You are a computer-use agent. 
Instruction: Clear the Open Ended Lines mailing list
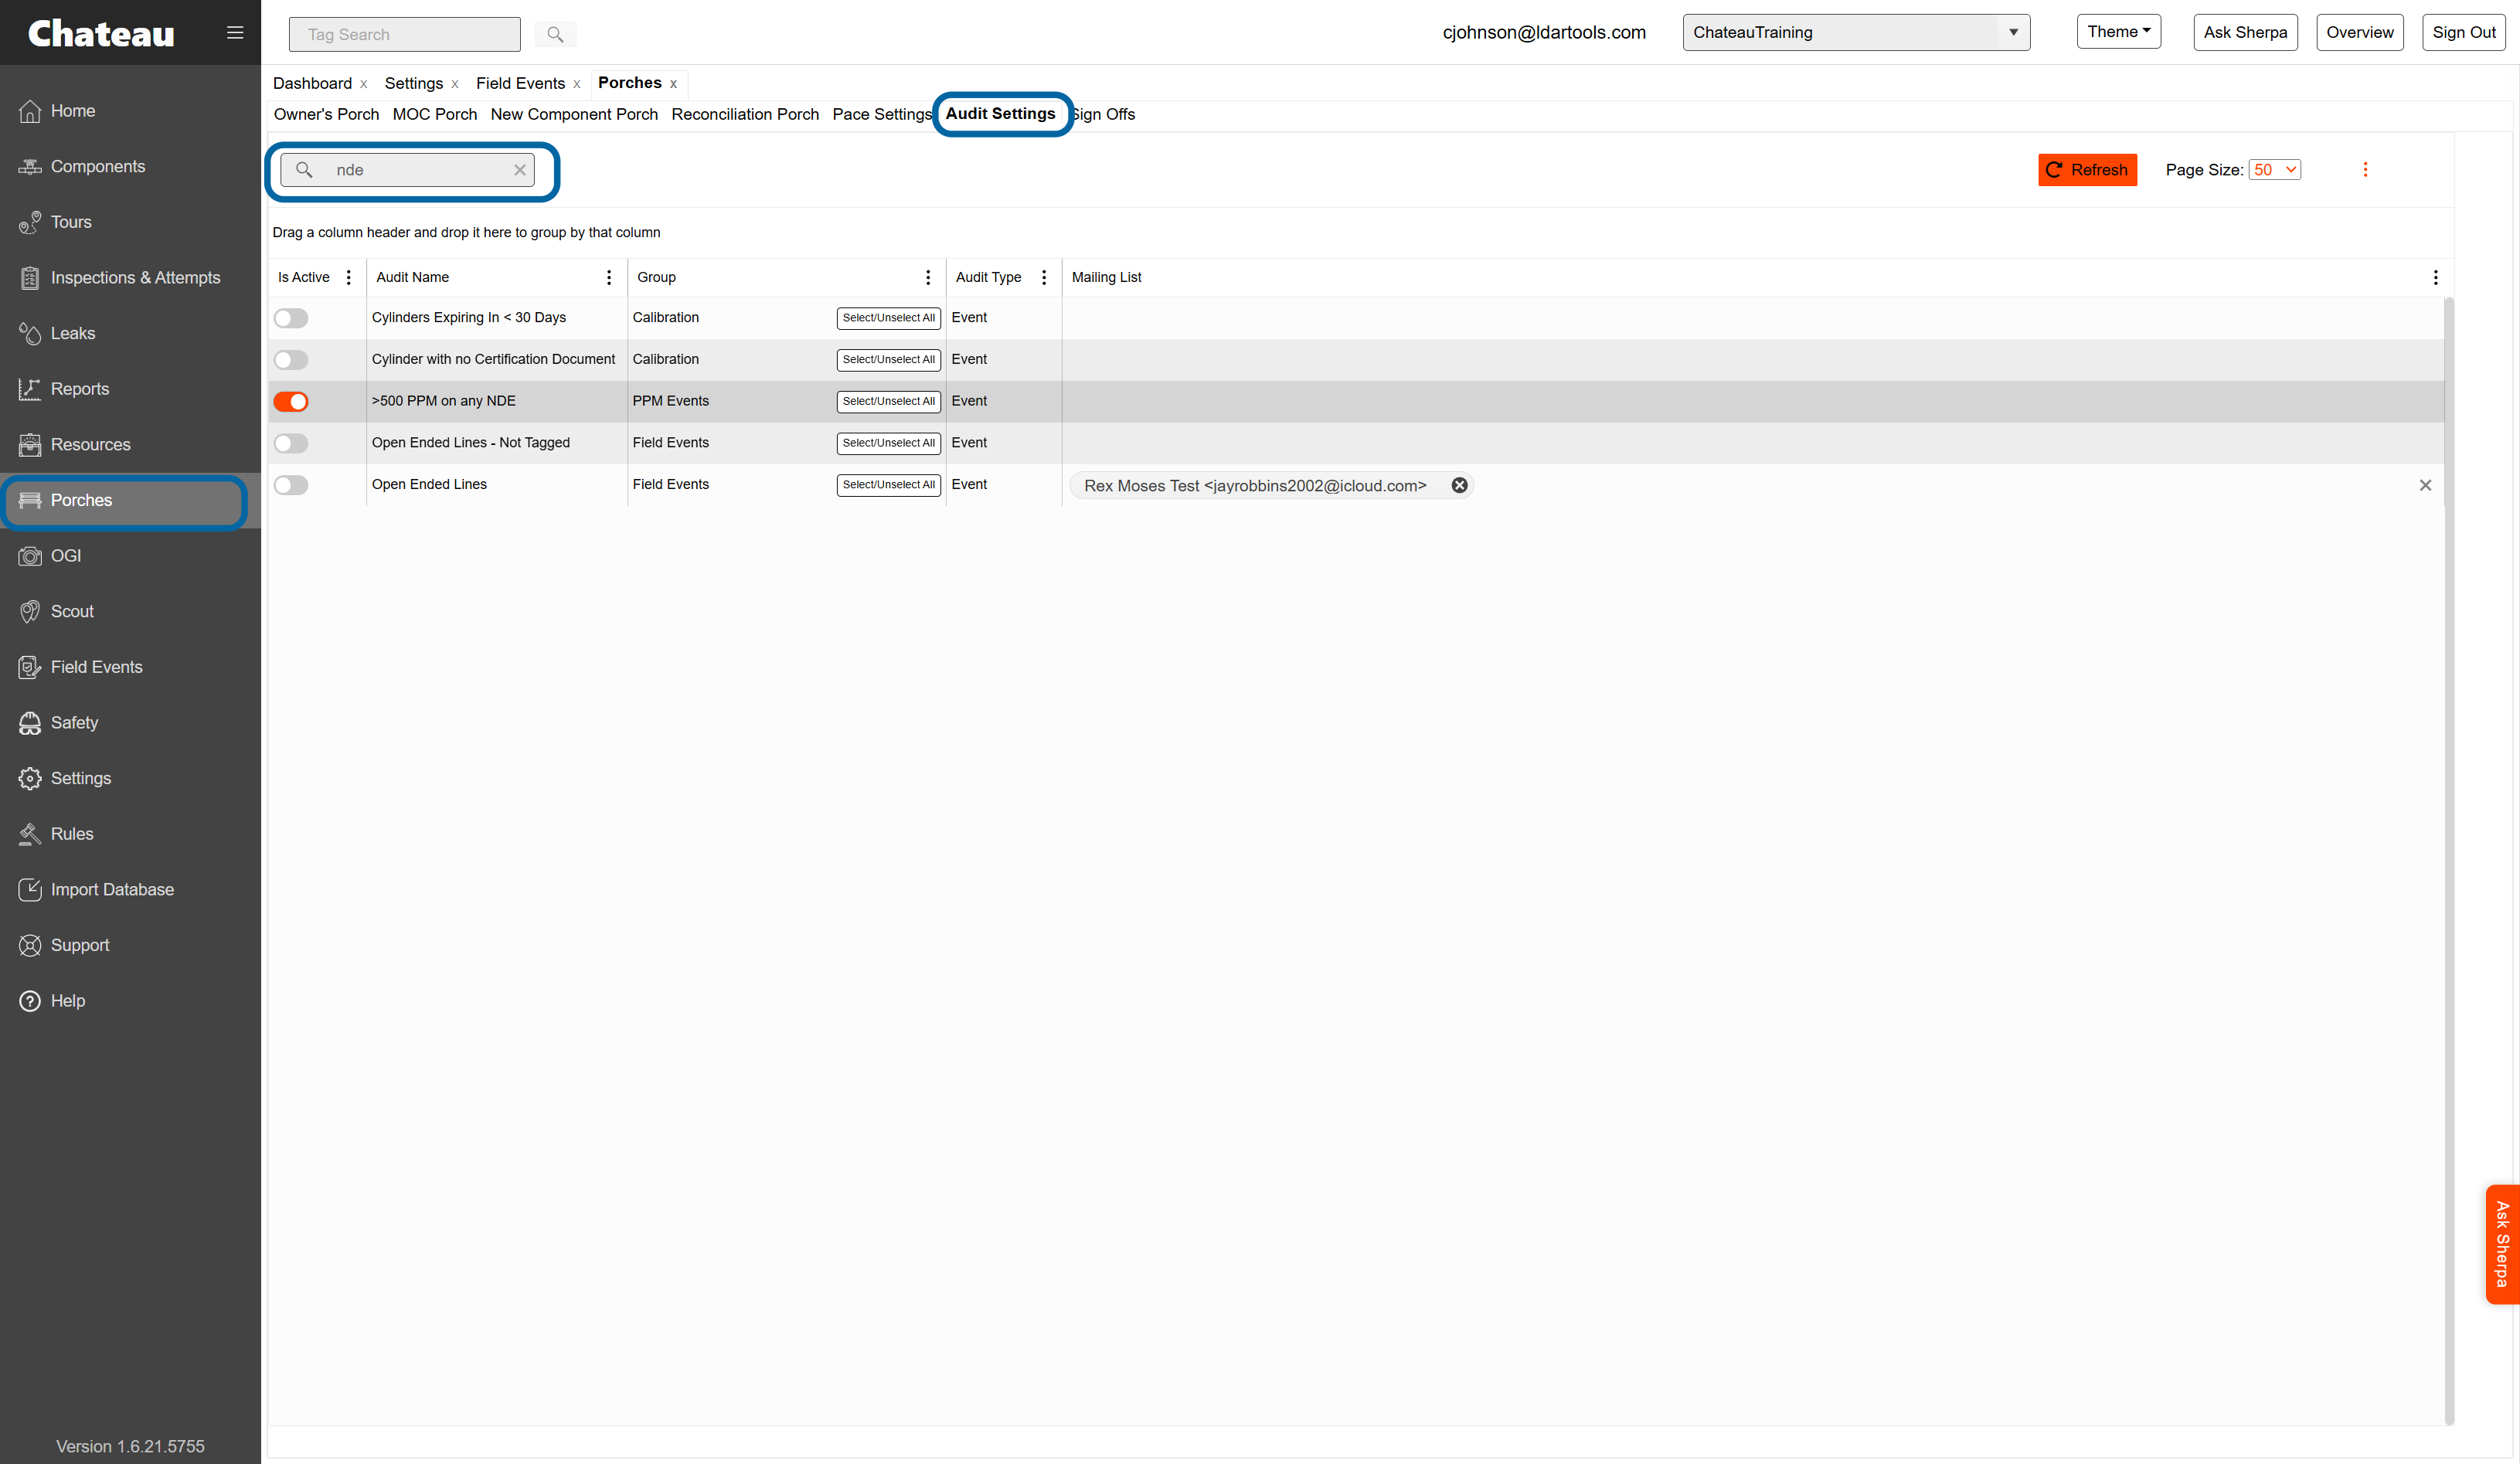click(x=2425, y=485)
